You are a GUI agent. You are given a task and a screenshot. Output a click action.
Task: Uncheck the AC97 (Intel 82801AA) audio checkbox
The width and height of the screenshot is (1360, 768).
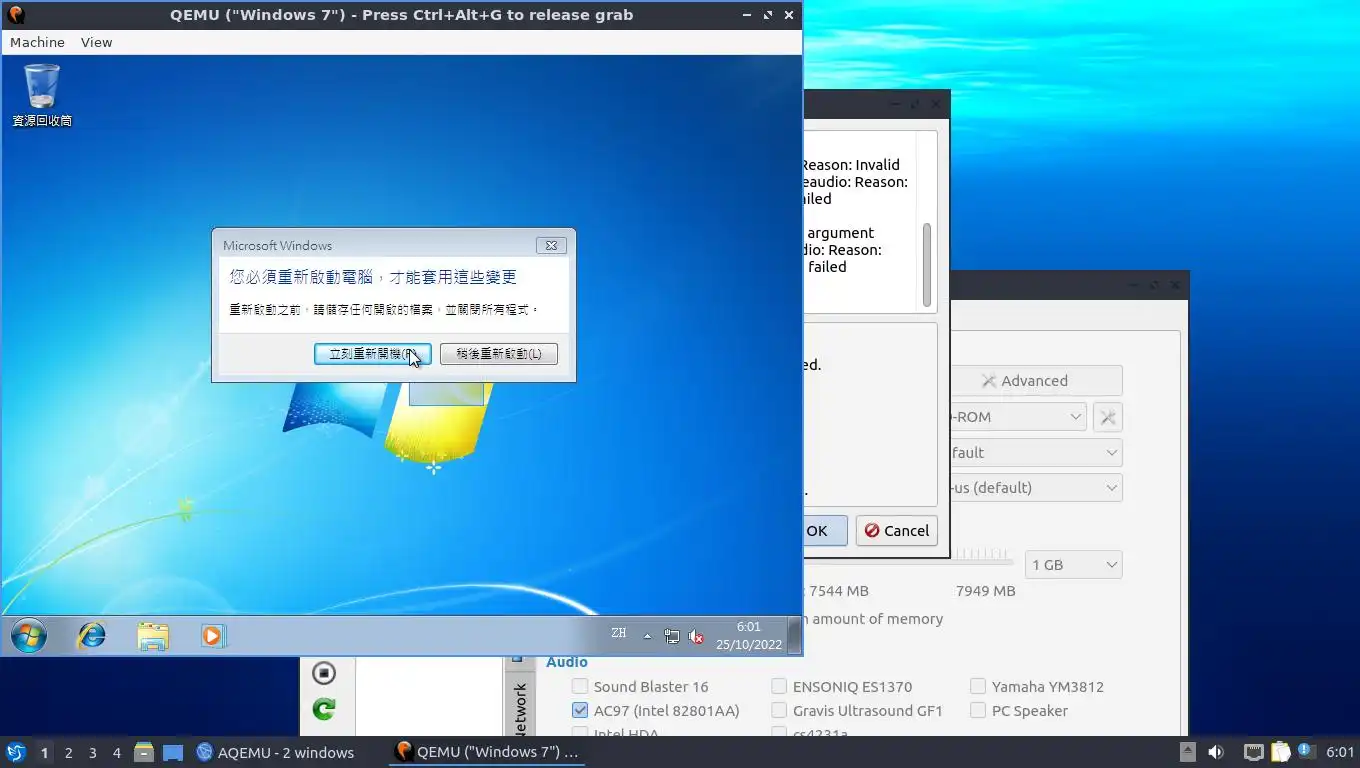coord(580,710)
